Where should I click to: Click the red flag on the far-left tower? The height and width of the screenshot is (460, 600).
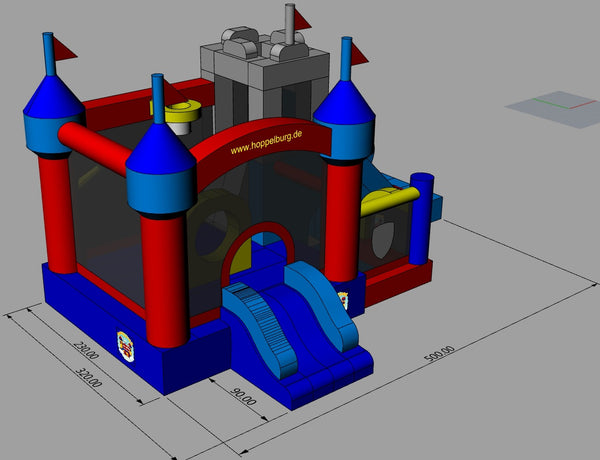click(64, 46)
